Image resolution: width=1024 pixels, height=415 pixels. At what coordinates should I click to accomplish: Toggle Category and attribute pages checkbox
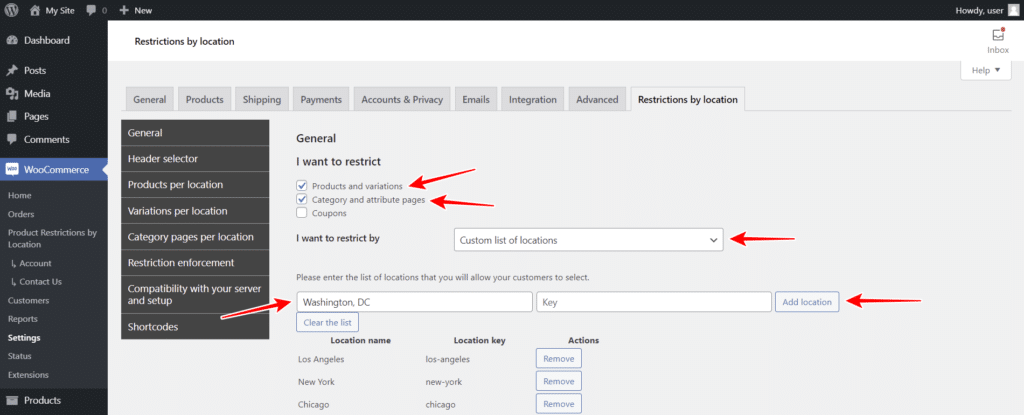click(x=302, y=200)
